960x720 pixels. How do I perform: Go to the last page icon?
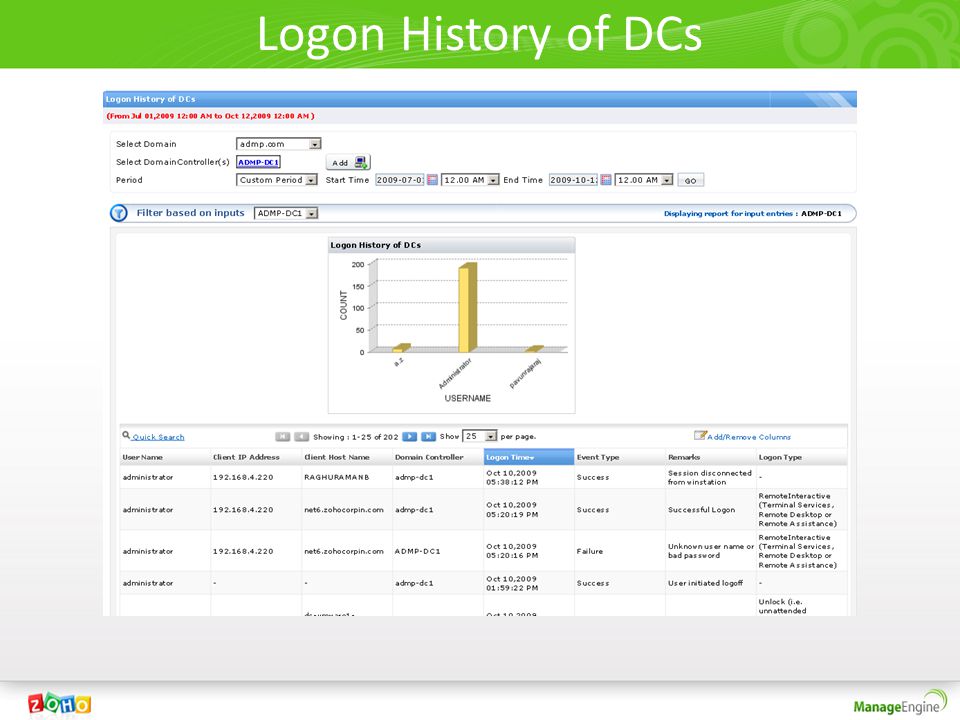click(429, 437)
